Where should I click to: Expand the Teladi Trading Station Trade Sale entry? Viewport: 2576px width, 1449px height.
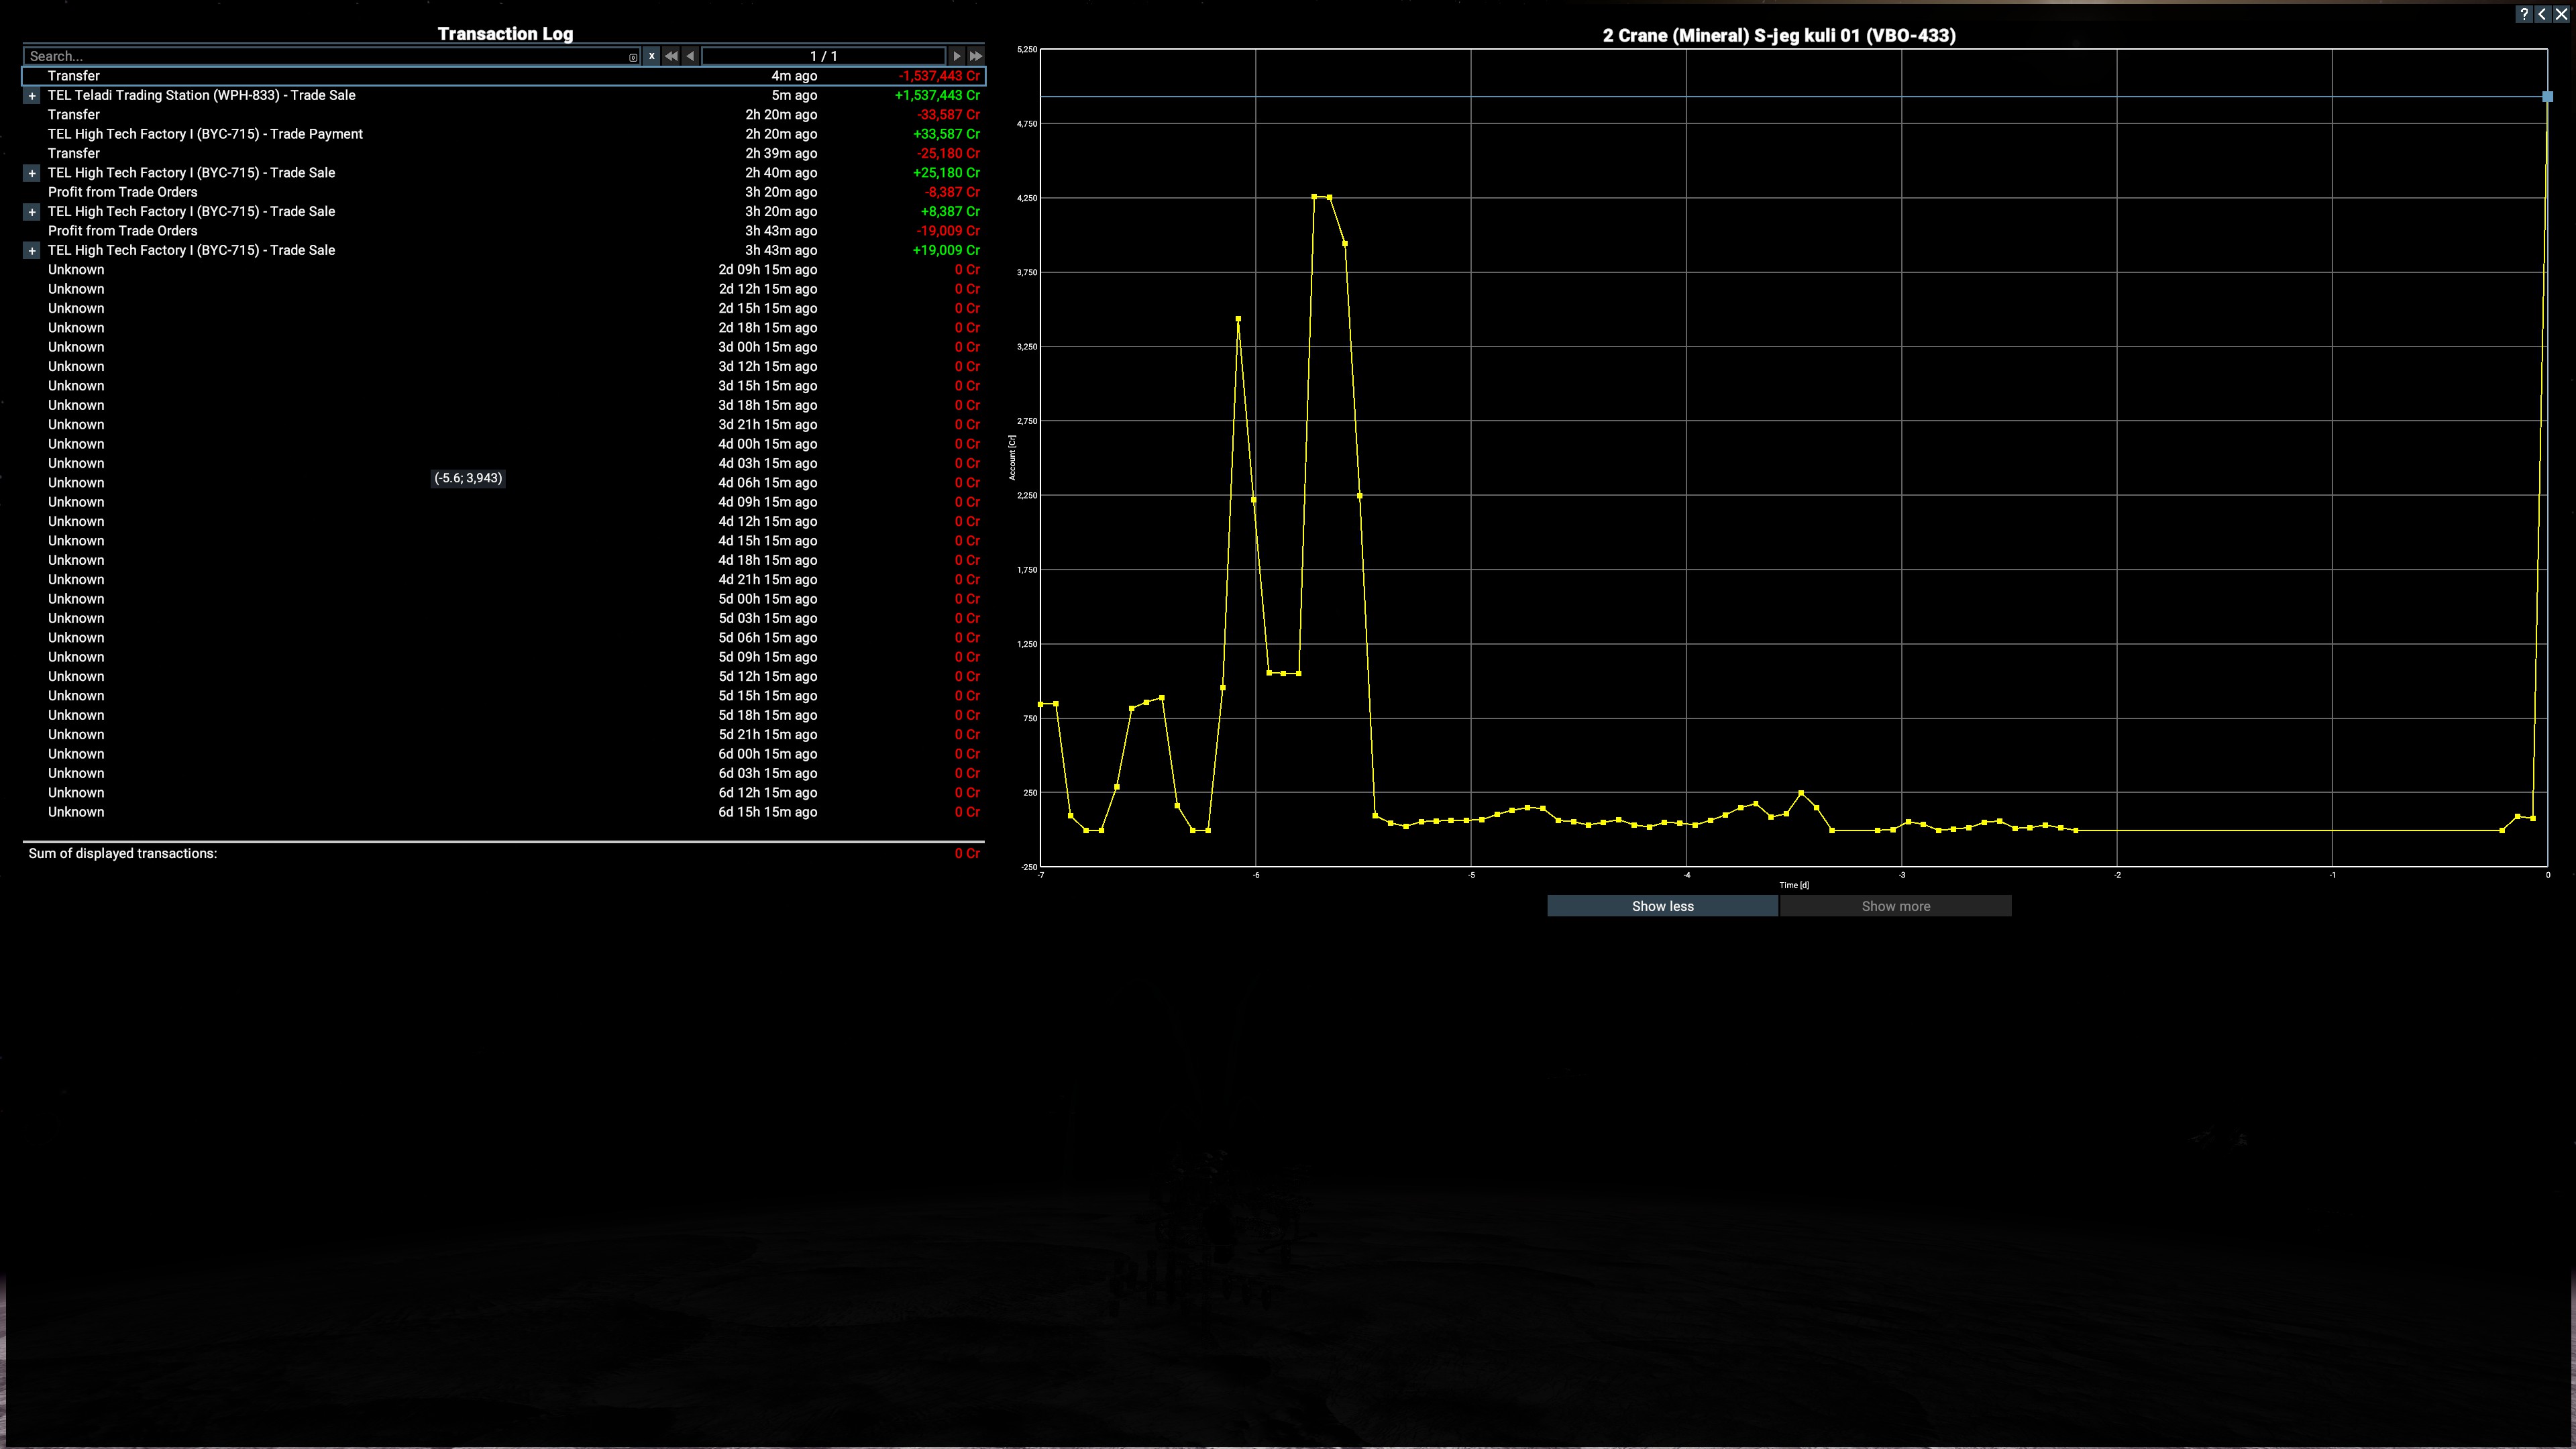pyautogui.click(x=32, y=96)
